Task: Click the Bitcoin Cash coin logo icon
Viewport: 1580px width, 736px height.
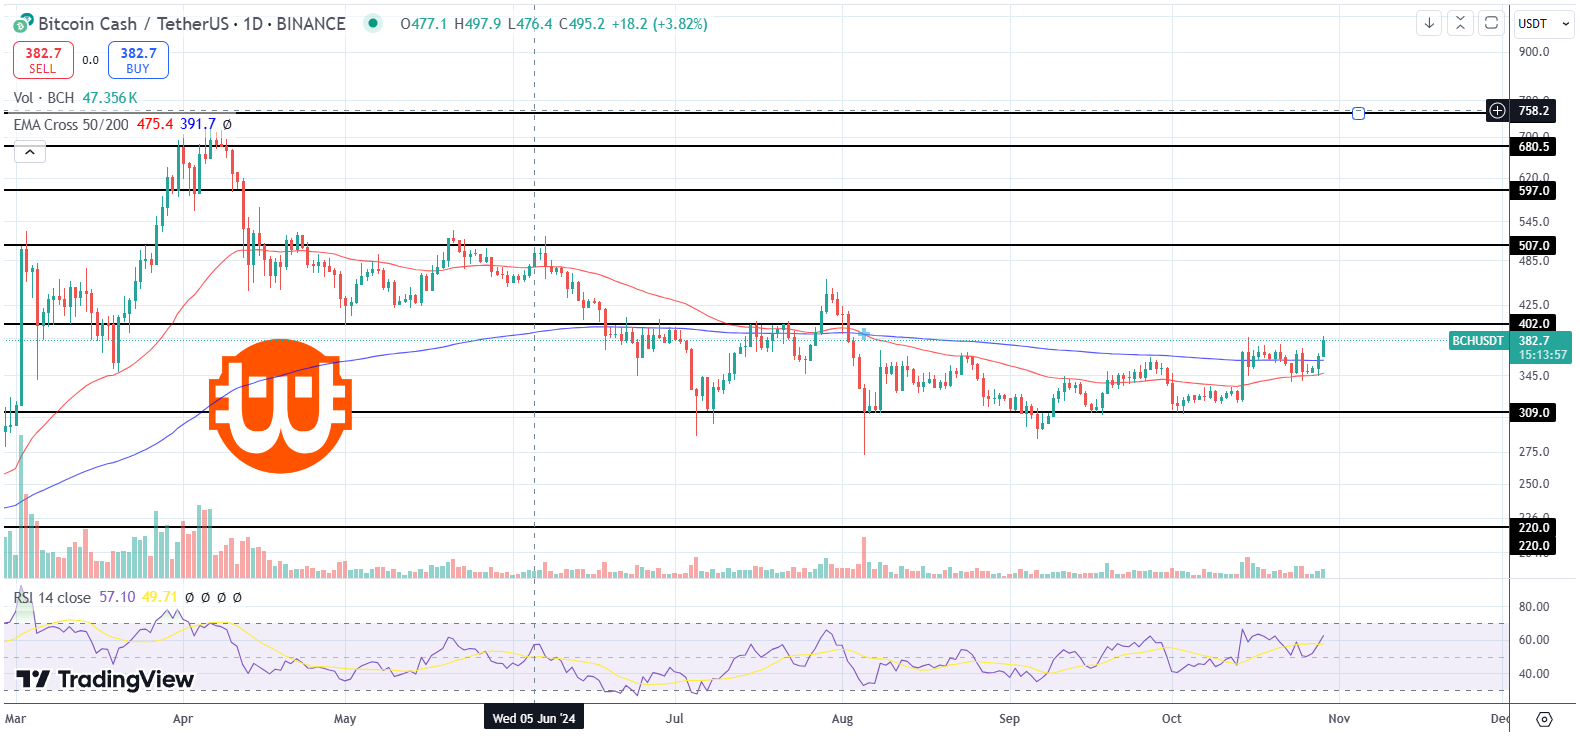Action: [23, 23]
